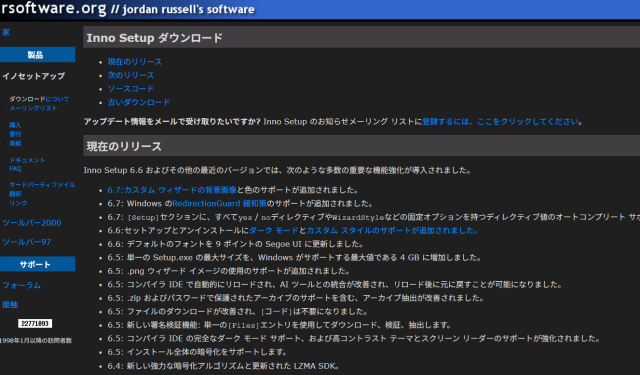This screenshot has width=640, height=375.
Task: Click the 6.6: デフォルトのフォント Segoe UI bullet text
Action: click(x=235, y=244)
